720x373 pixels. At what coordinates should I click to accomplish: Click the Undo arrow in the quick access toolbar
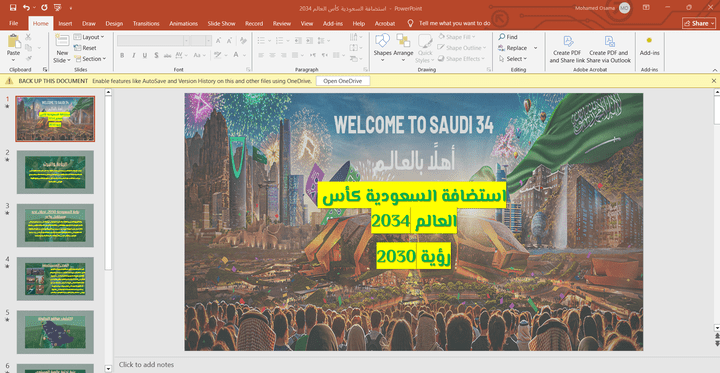click(26, 8)
